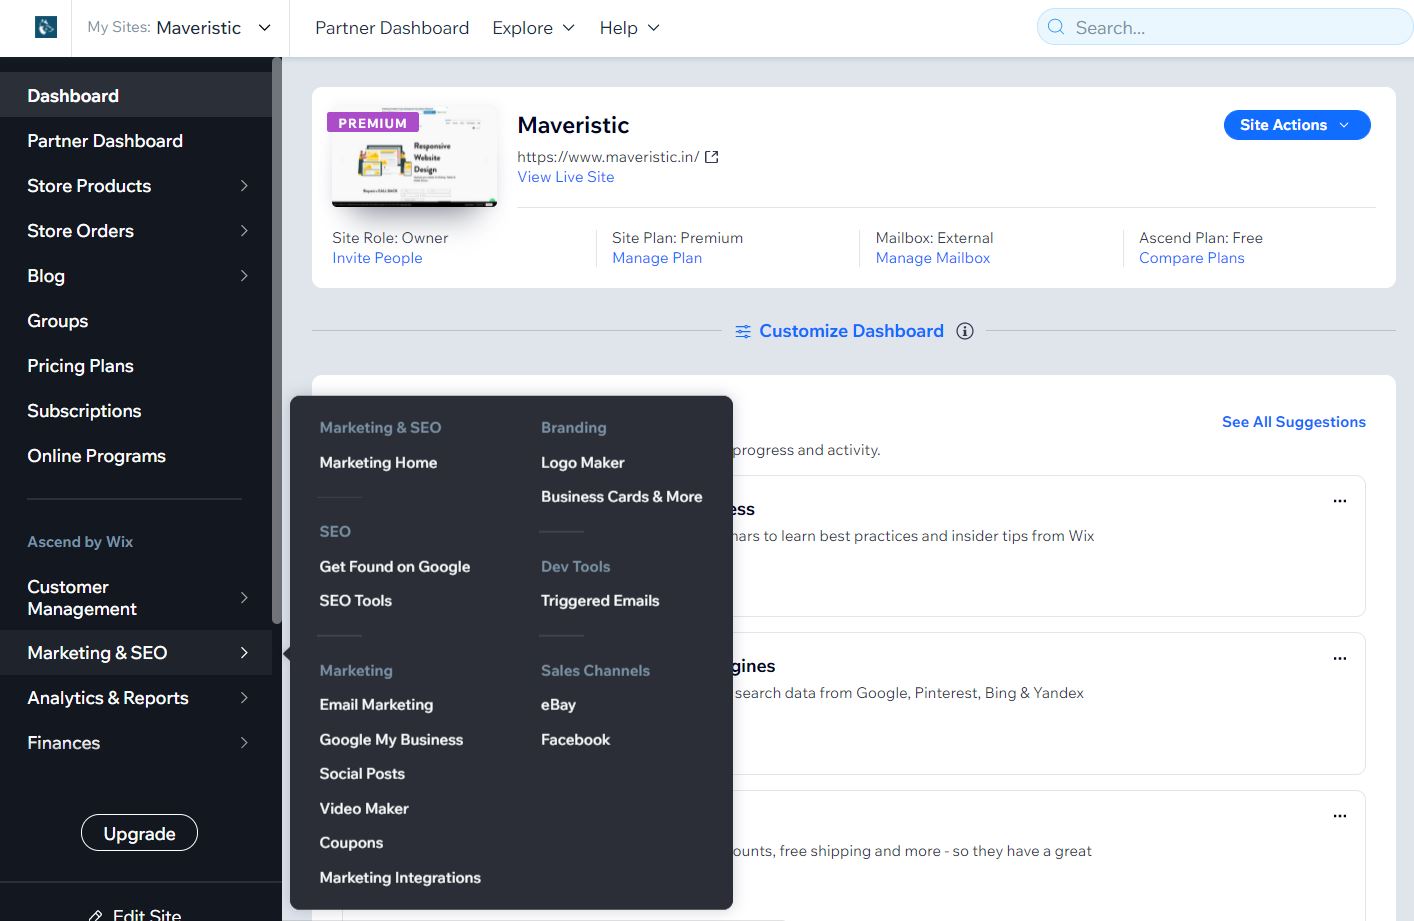Viewport: 1414px width, 921px height.
Task: Open See All Suggestions
Action: pyautogui.click(x=1294, y=422)
